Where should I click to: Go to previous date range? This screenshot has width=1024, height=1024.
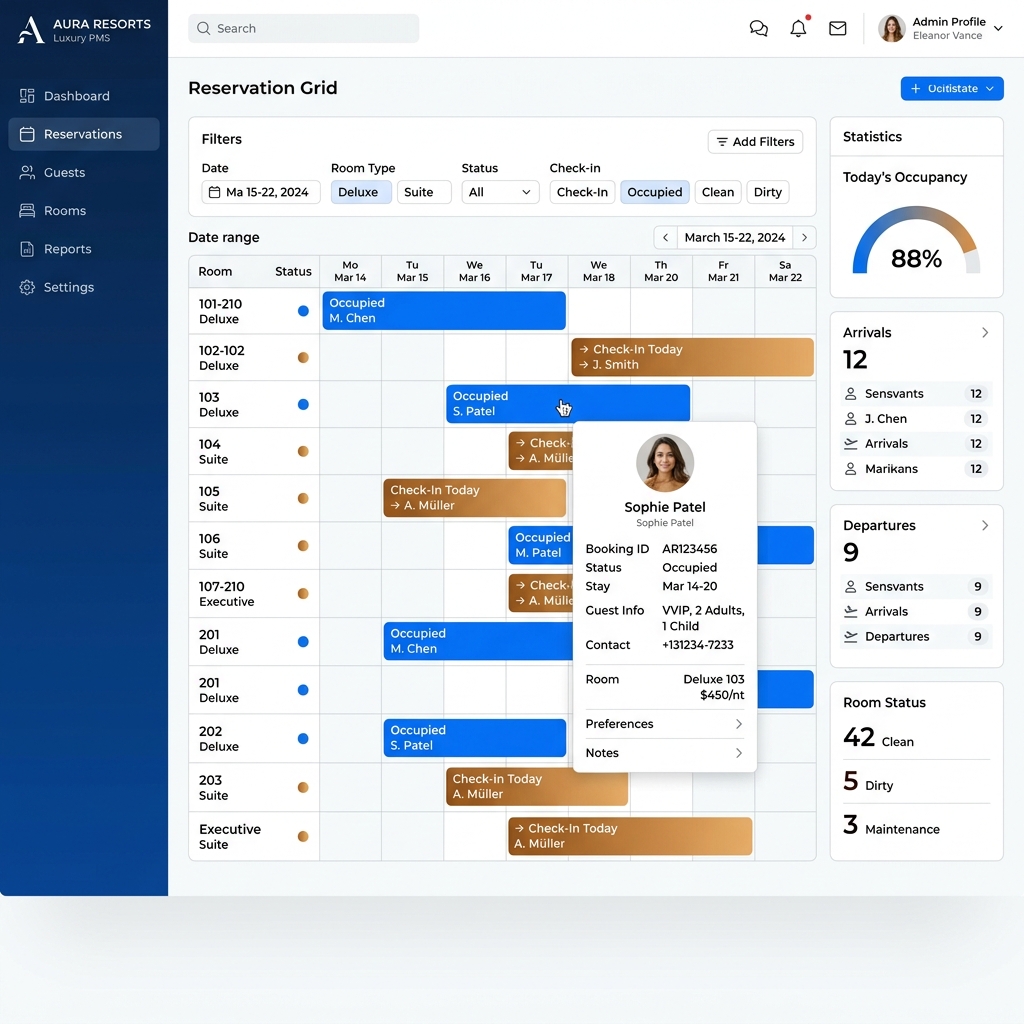pyautogui.click(x=665, y=238)
